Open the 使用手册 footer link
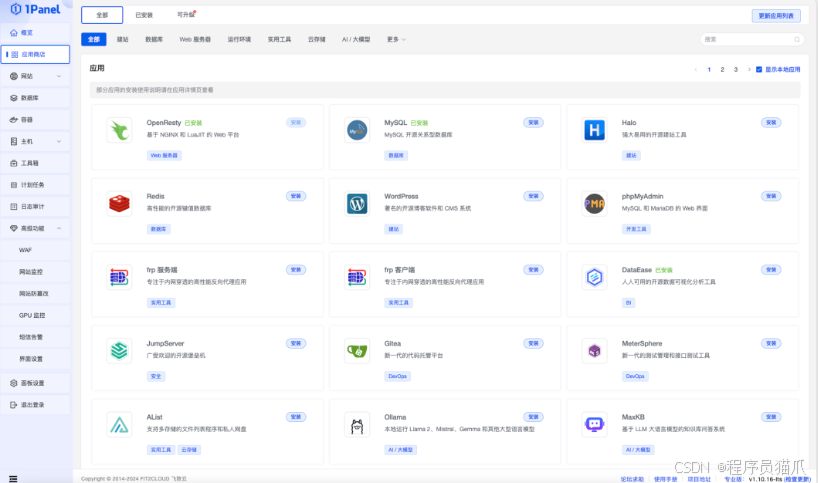The width and height of the screenshot is (818, 483). (x=665, y=479)
